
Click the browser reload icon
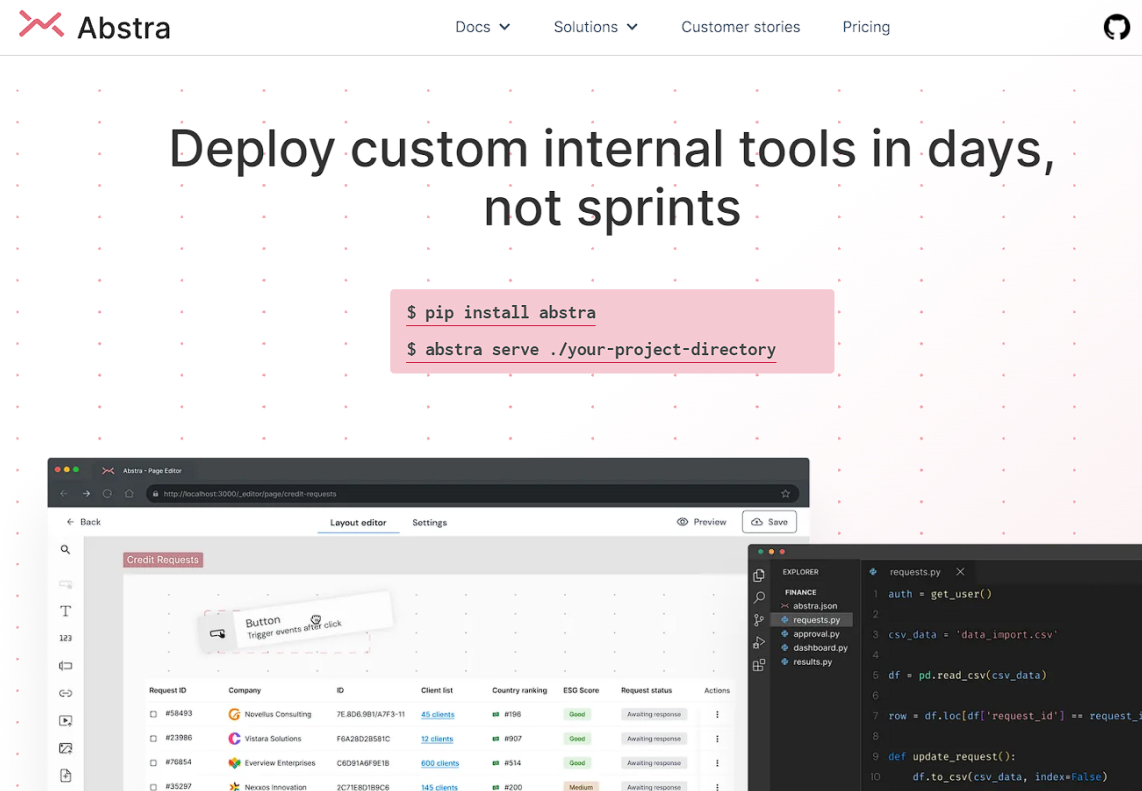[107, 493]
